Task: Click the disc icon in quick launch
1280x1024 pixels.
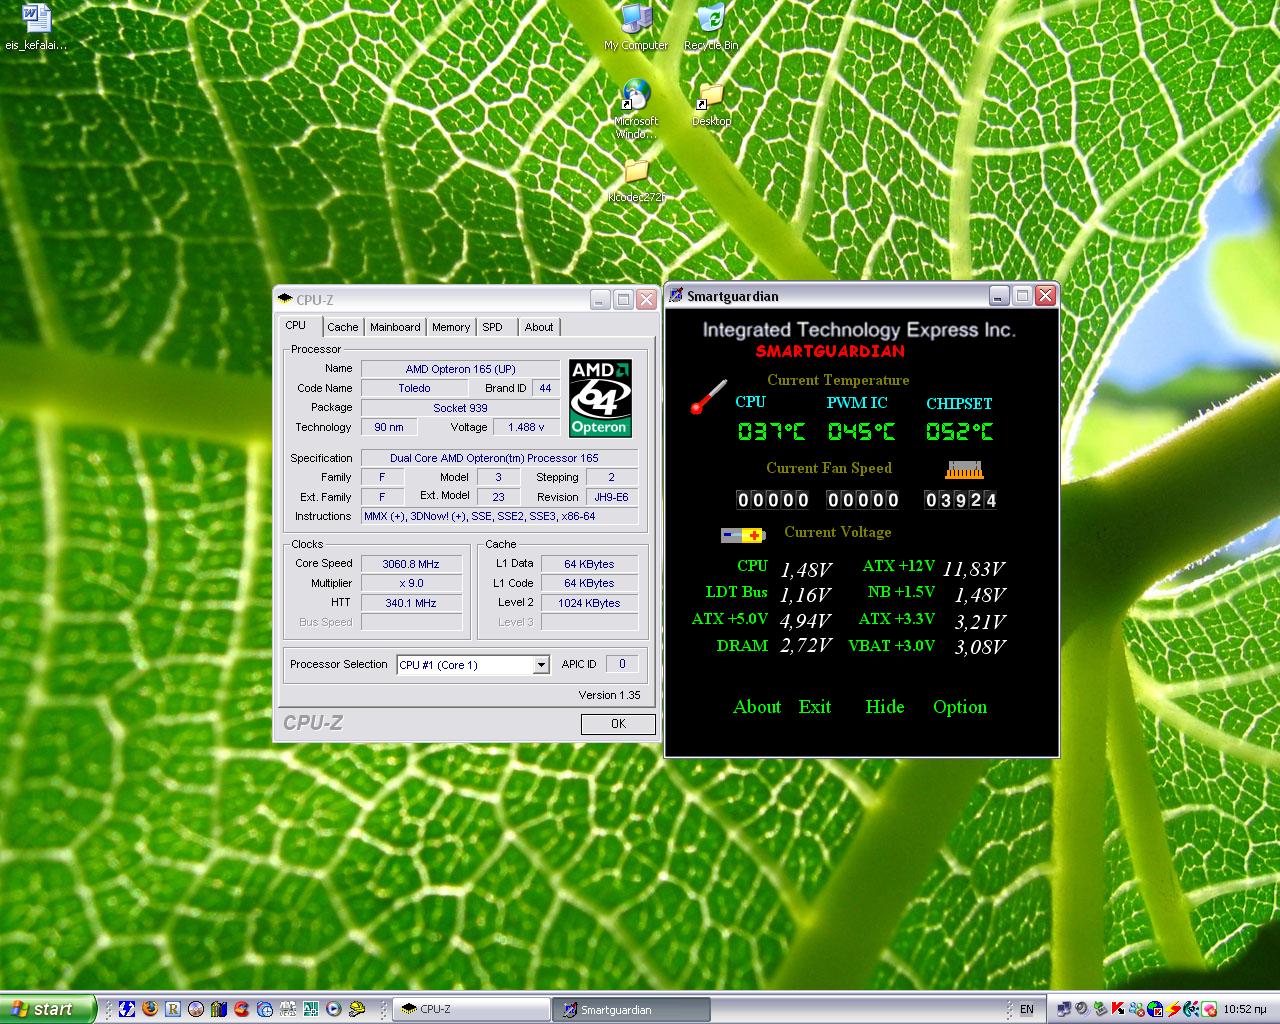Action: (196, 1009)
